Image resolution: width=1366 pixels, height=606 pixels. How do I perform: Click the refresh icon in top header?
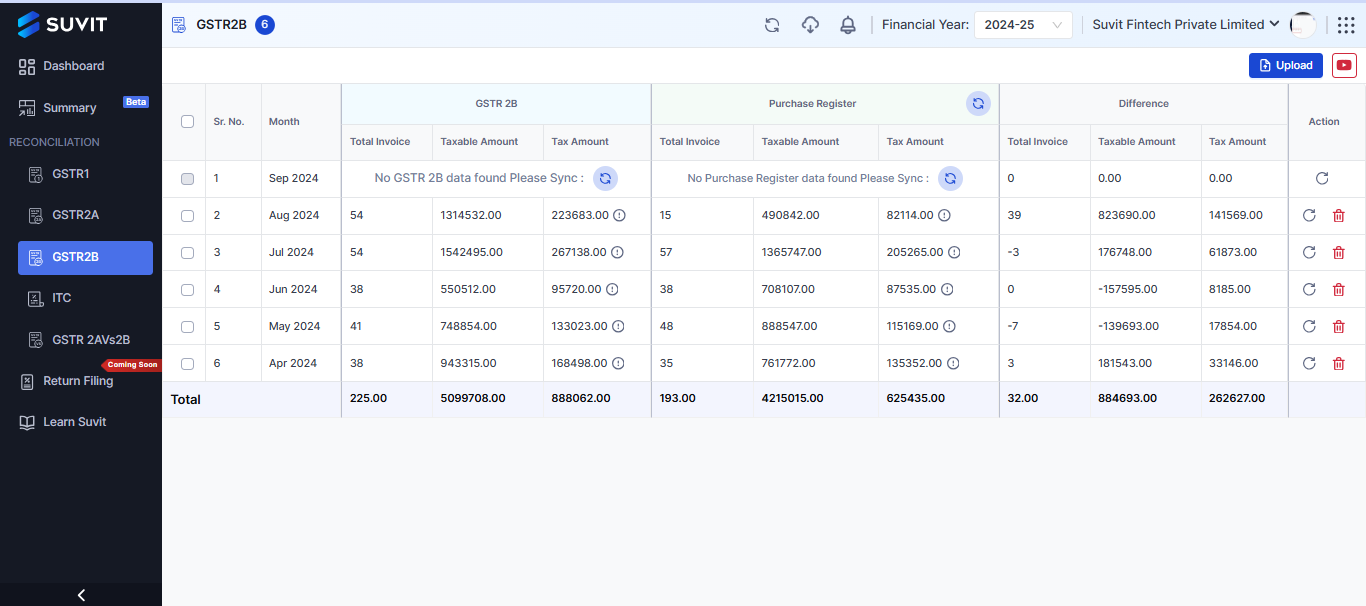[772, 25]
